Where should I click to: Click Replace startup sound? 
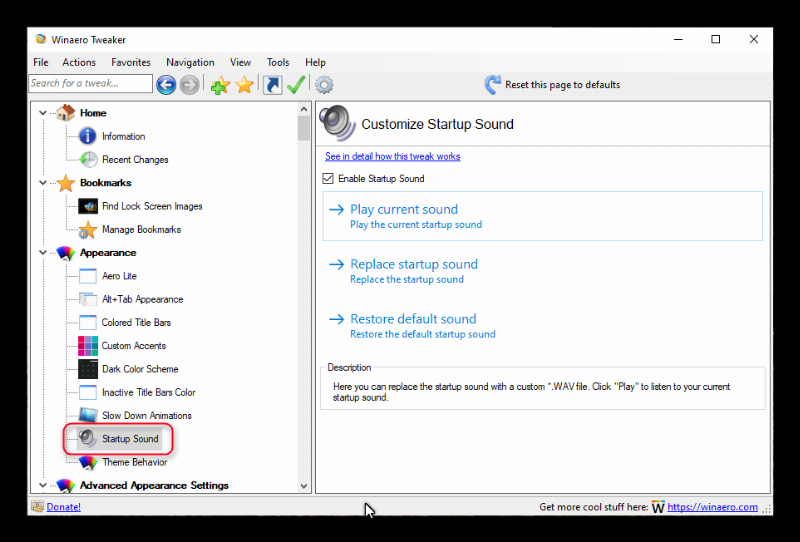tap(413, 265)
